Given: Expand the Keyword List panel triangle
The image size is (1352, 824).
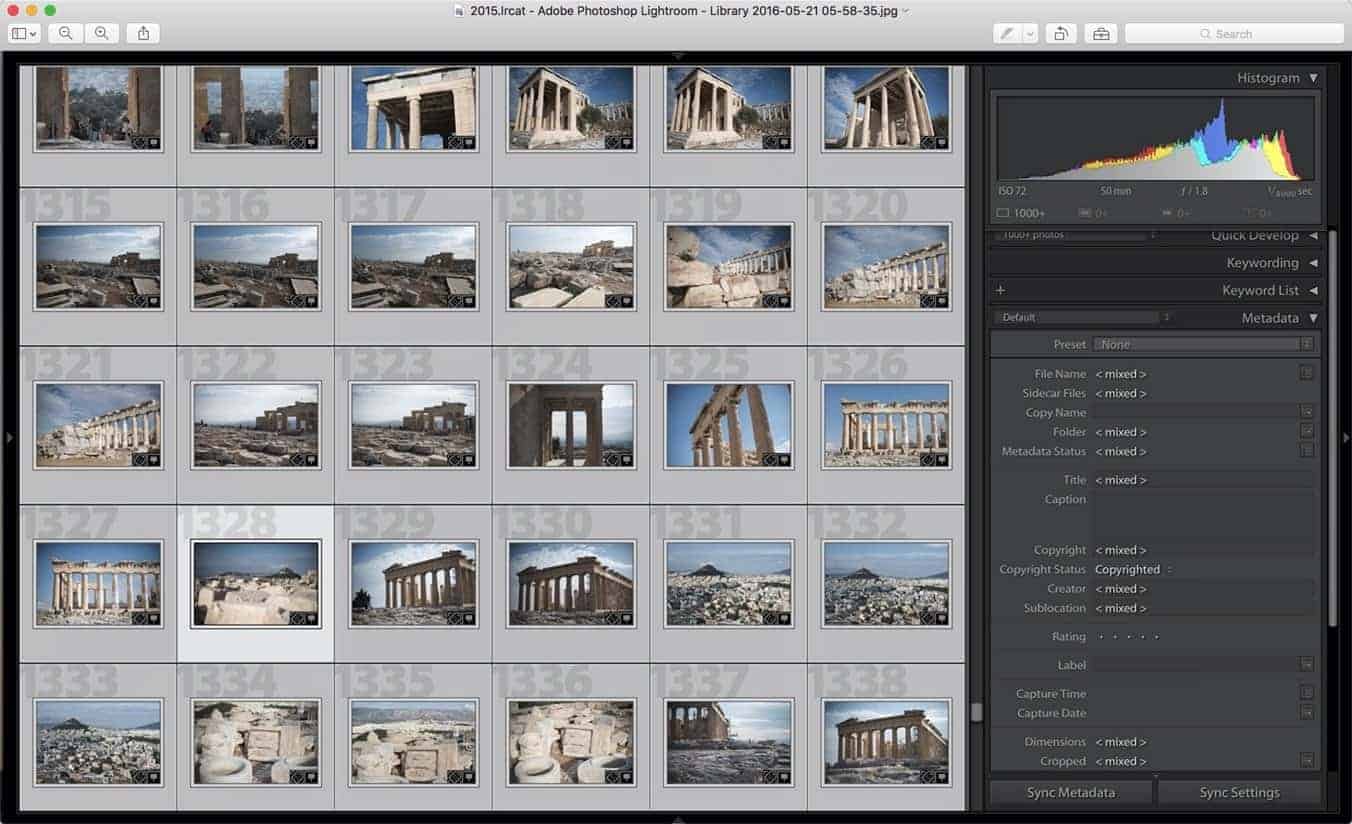Looking at the screenshot, I should (1313, 290).
